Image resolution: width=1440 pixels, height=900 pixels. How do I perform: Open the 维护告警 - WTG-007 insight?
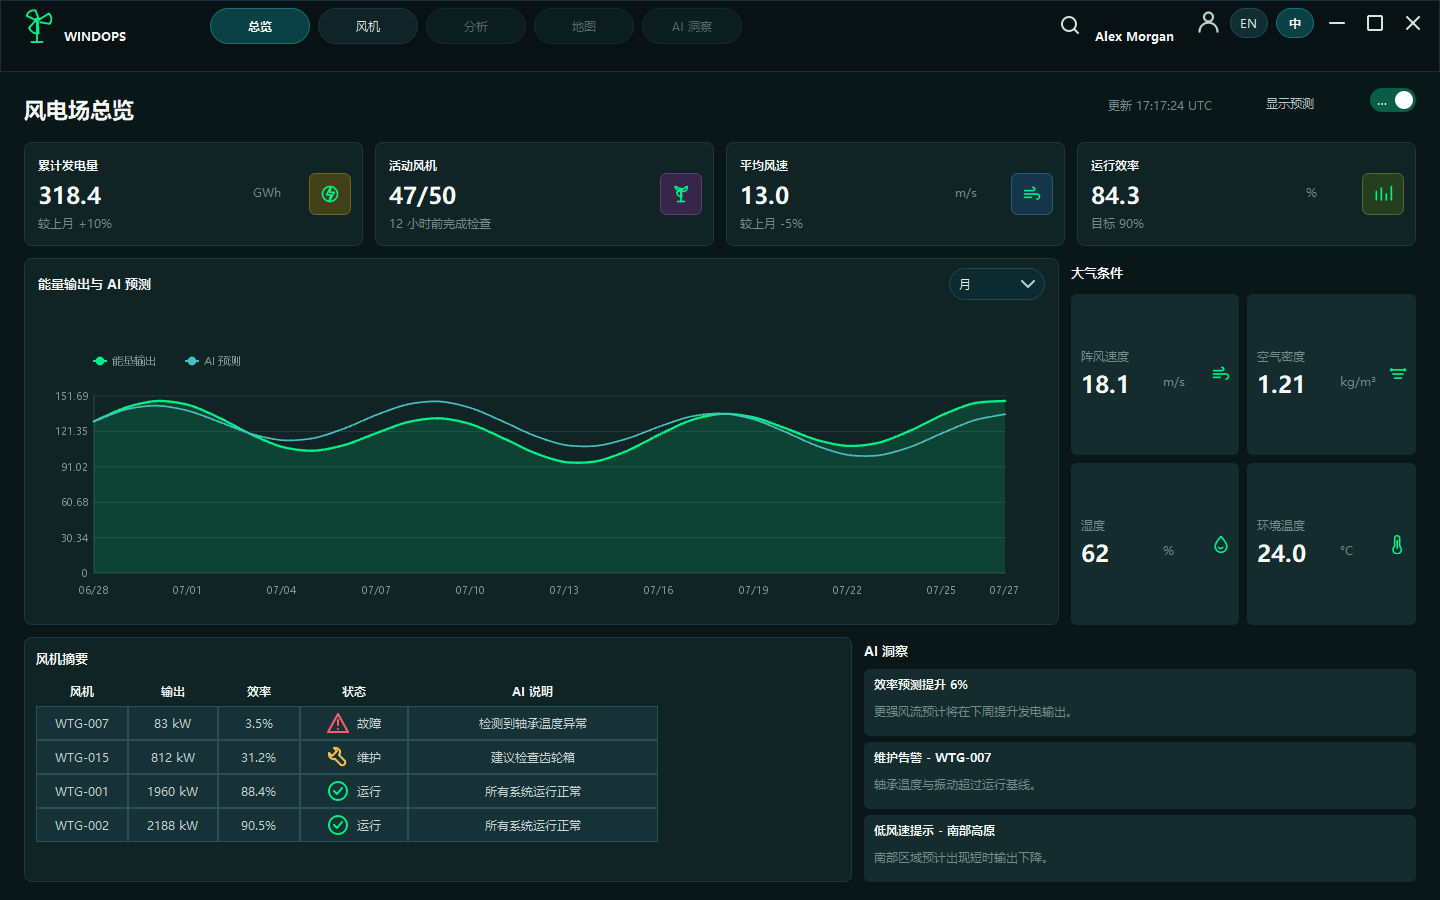pos(1140,775)
